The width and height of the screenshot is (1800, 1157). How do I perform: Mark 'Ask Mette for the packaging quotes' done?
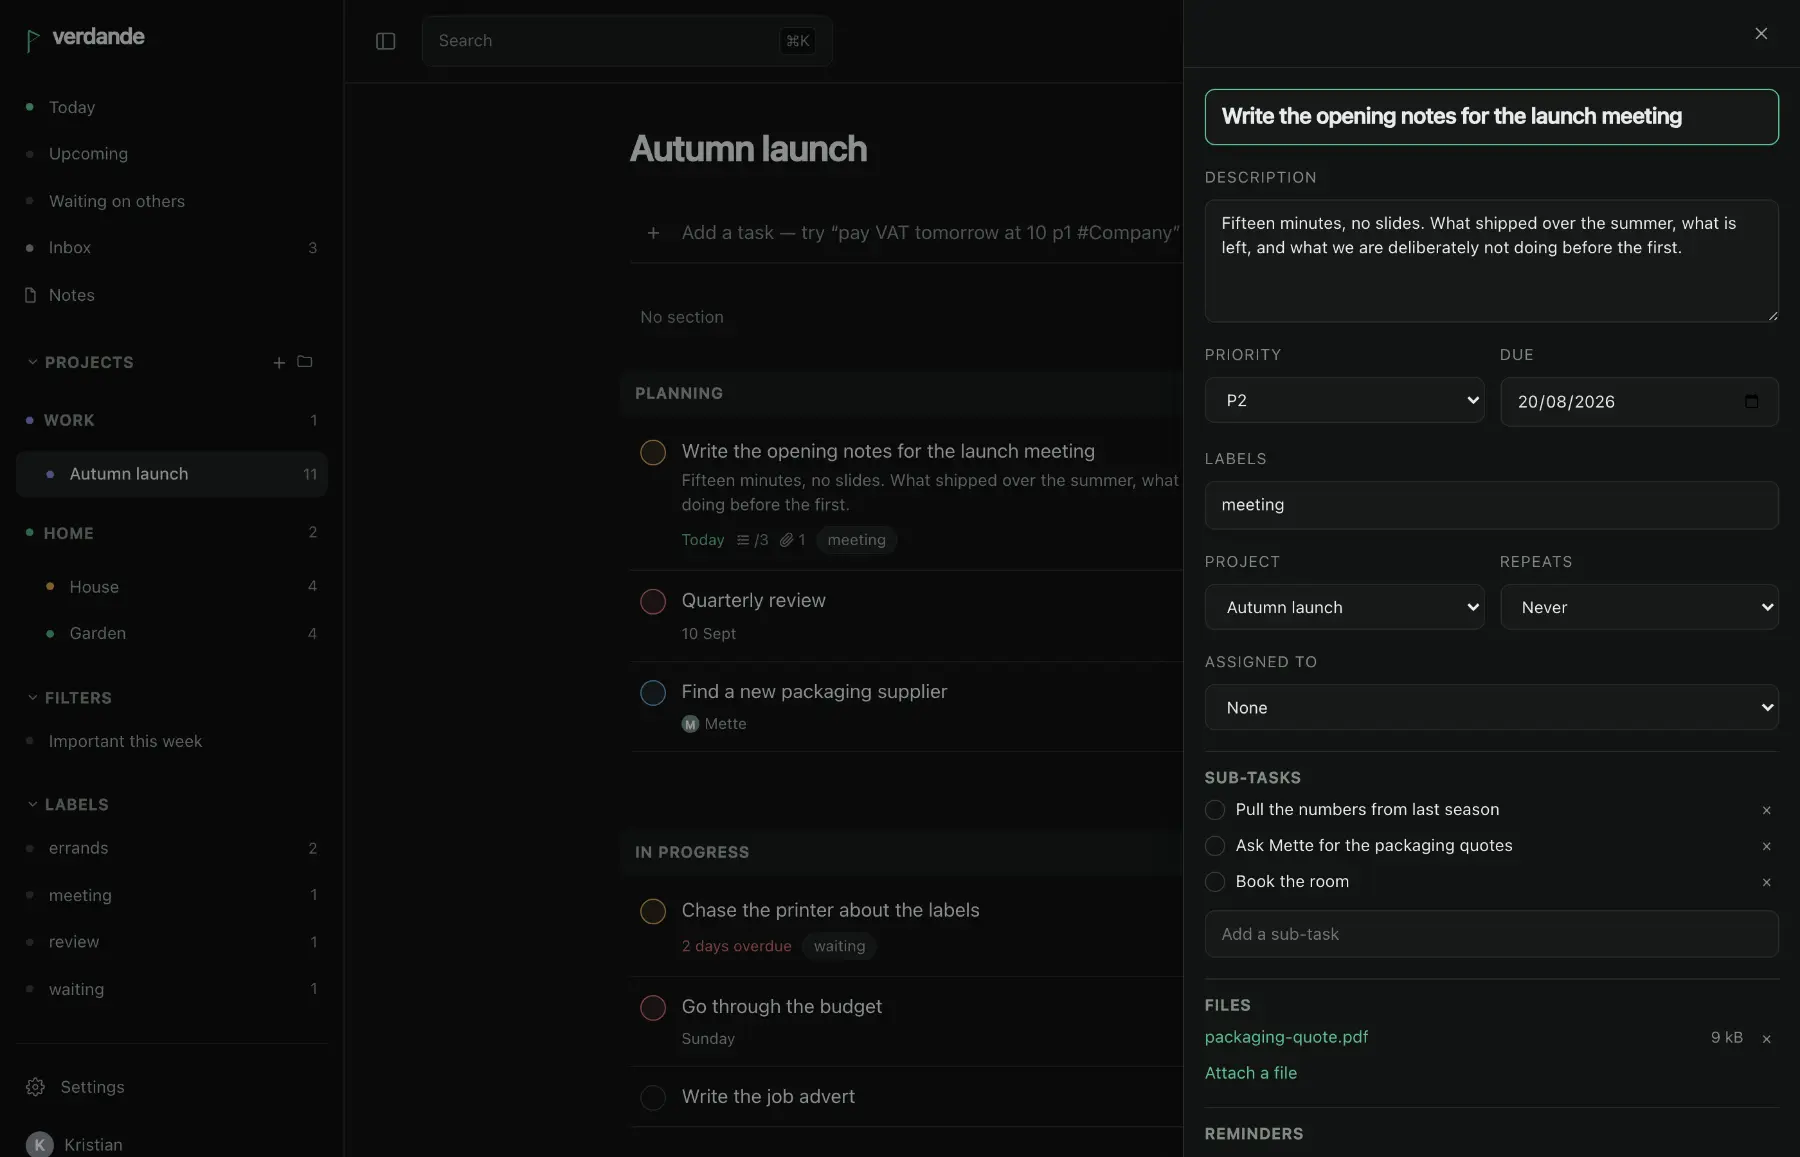[1215, 846]
